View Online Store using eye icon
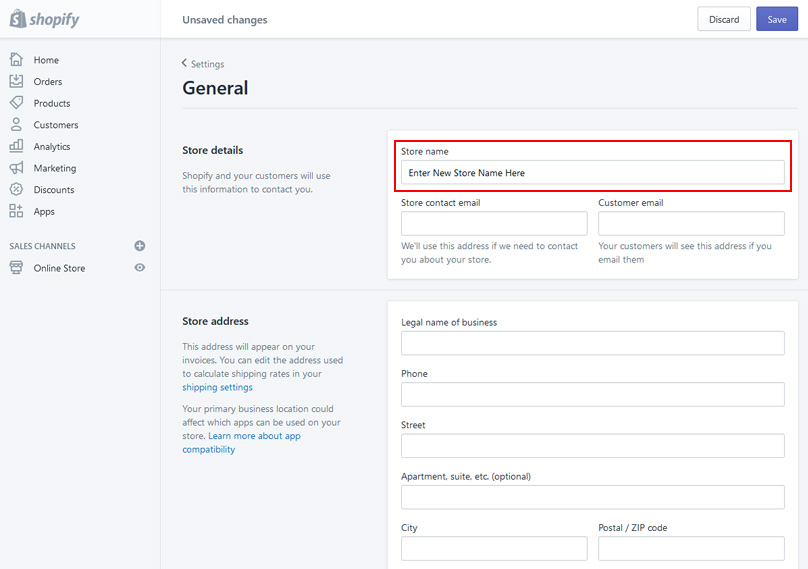The image size is (808, 569). click(x=140, y=268)
